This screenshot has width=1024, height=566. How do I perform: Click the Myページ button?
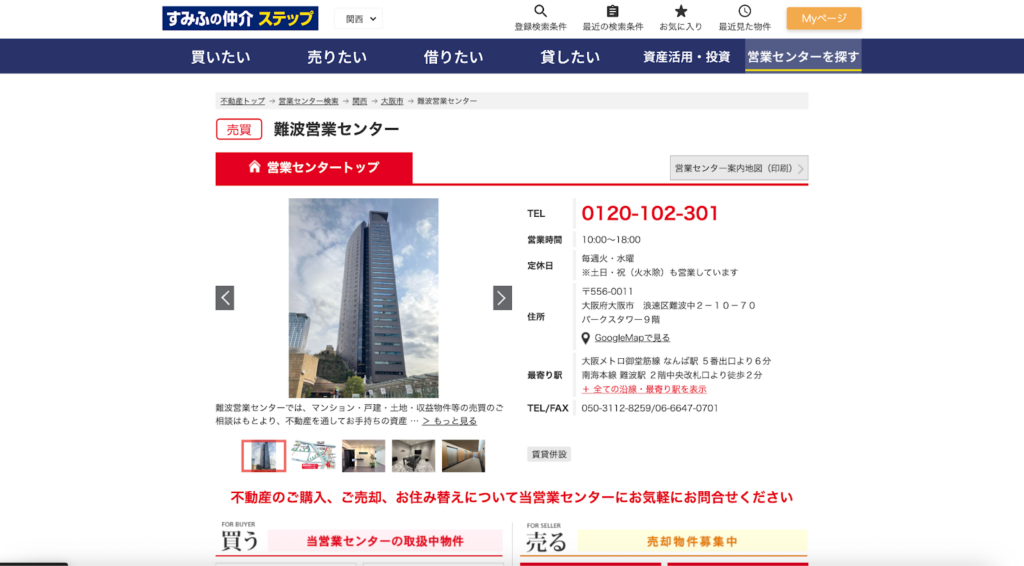point(824,18)
